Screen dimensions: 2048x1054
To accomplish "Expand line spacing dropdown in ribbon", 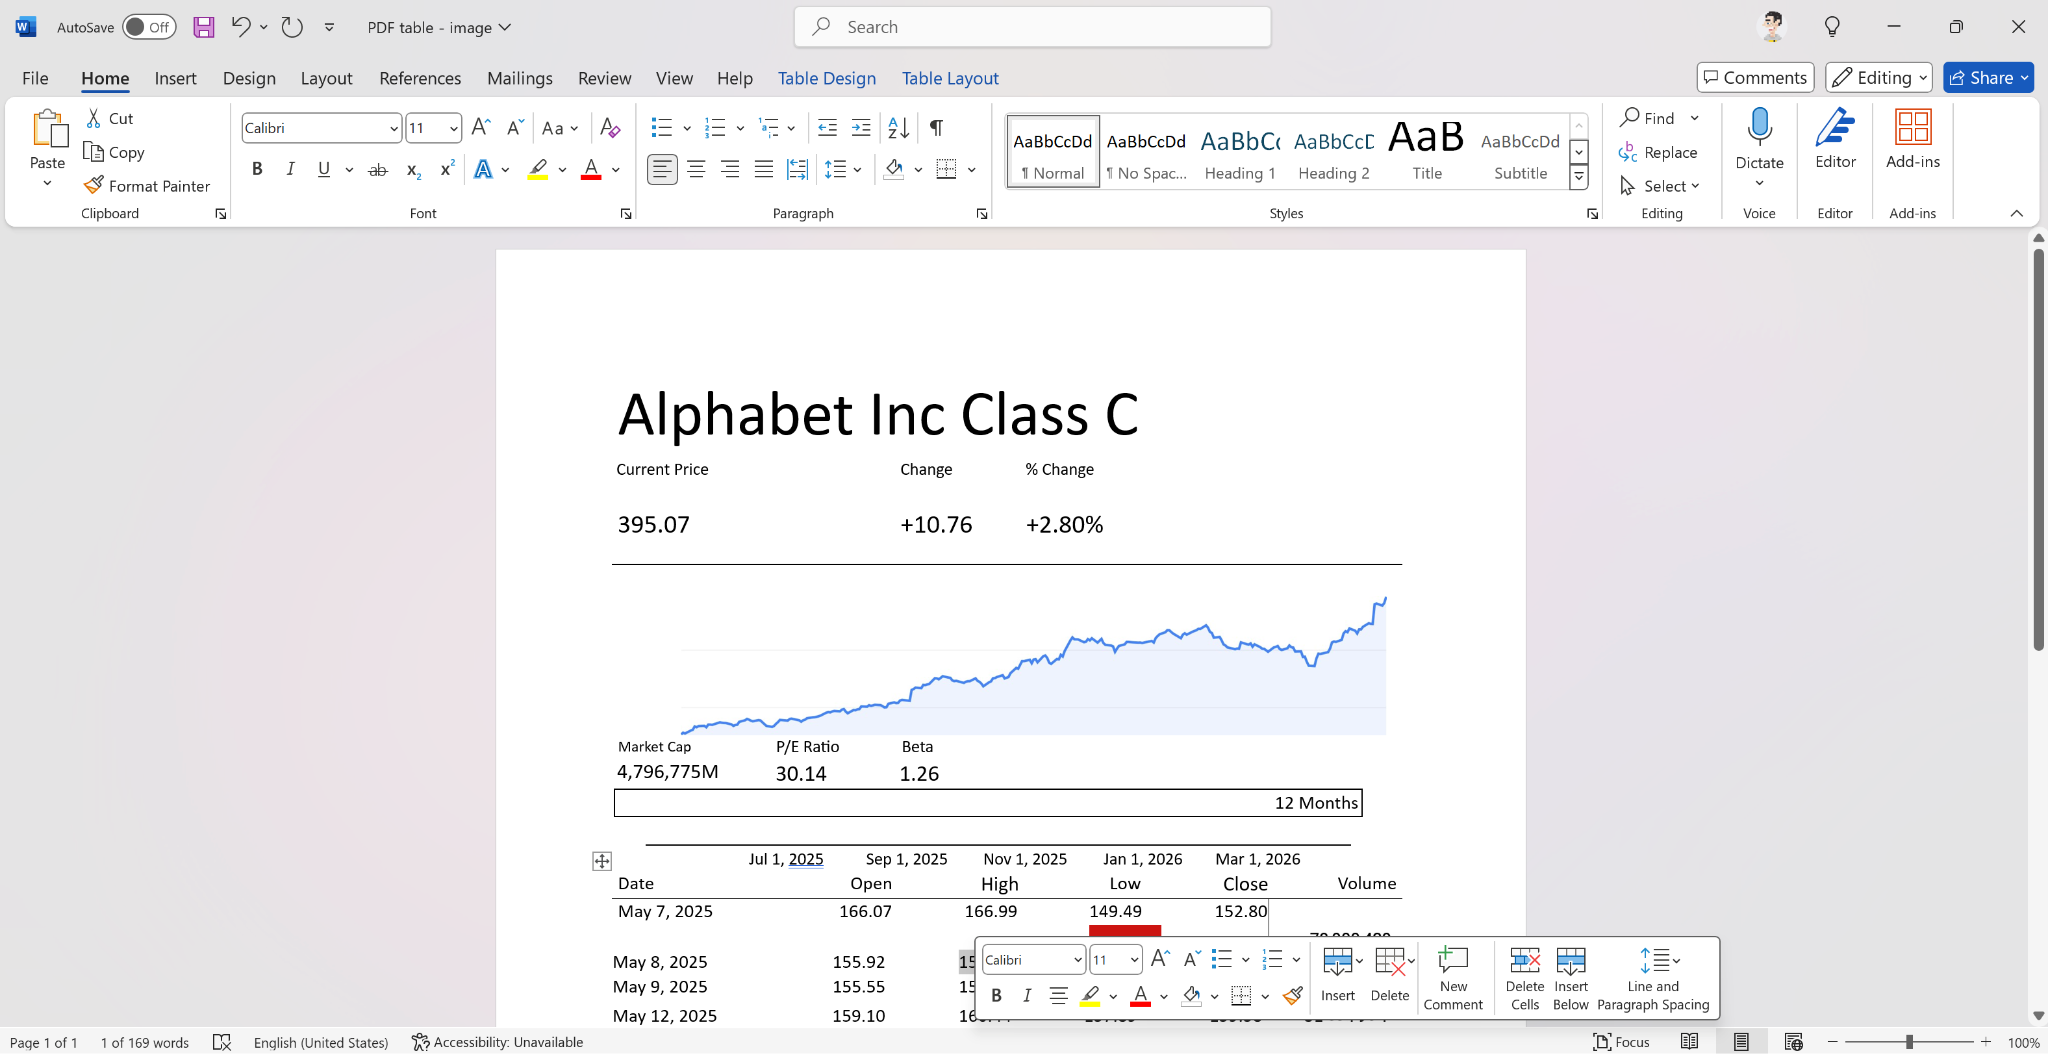I will [x=857, y=170].
